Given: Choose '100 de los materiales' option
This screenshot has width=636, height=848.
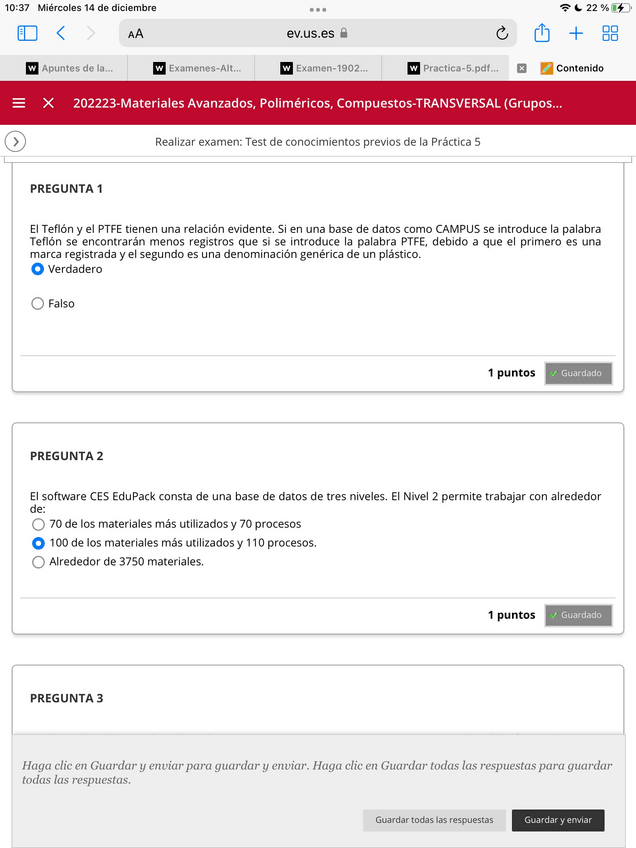Looking at the screenshot, I should coord(38,542).
